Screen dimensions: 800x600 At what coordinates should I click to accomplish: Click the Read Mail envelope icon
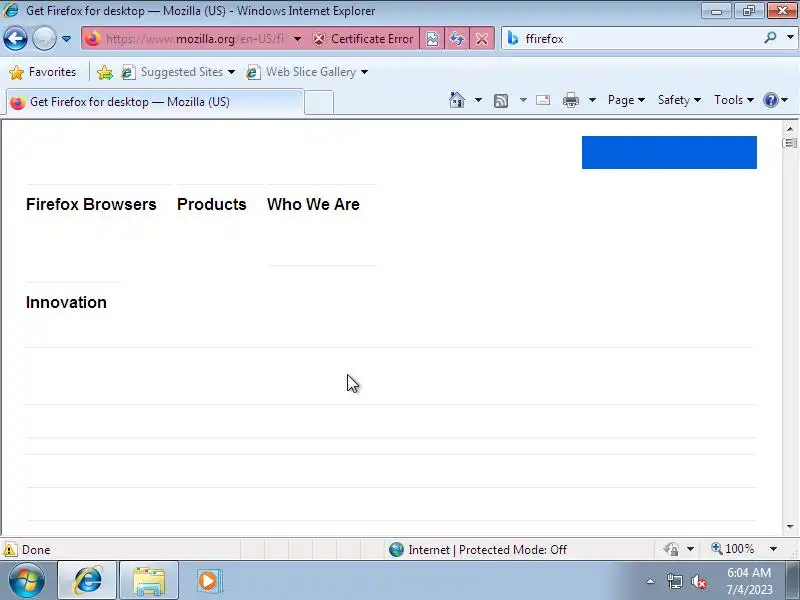click(x=543, y=100)
